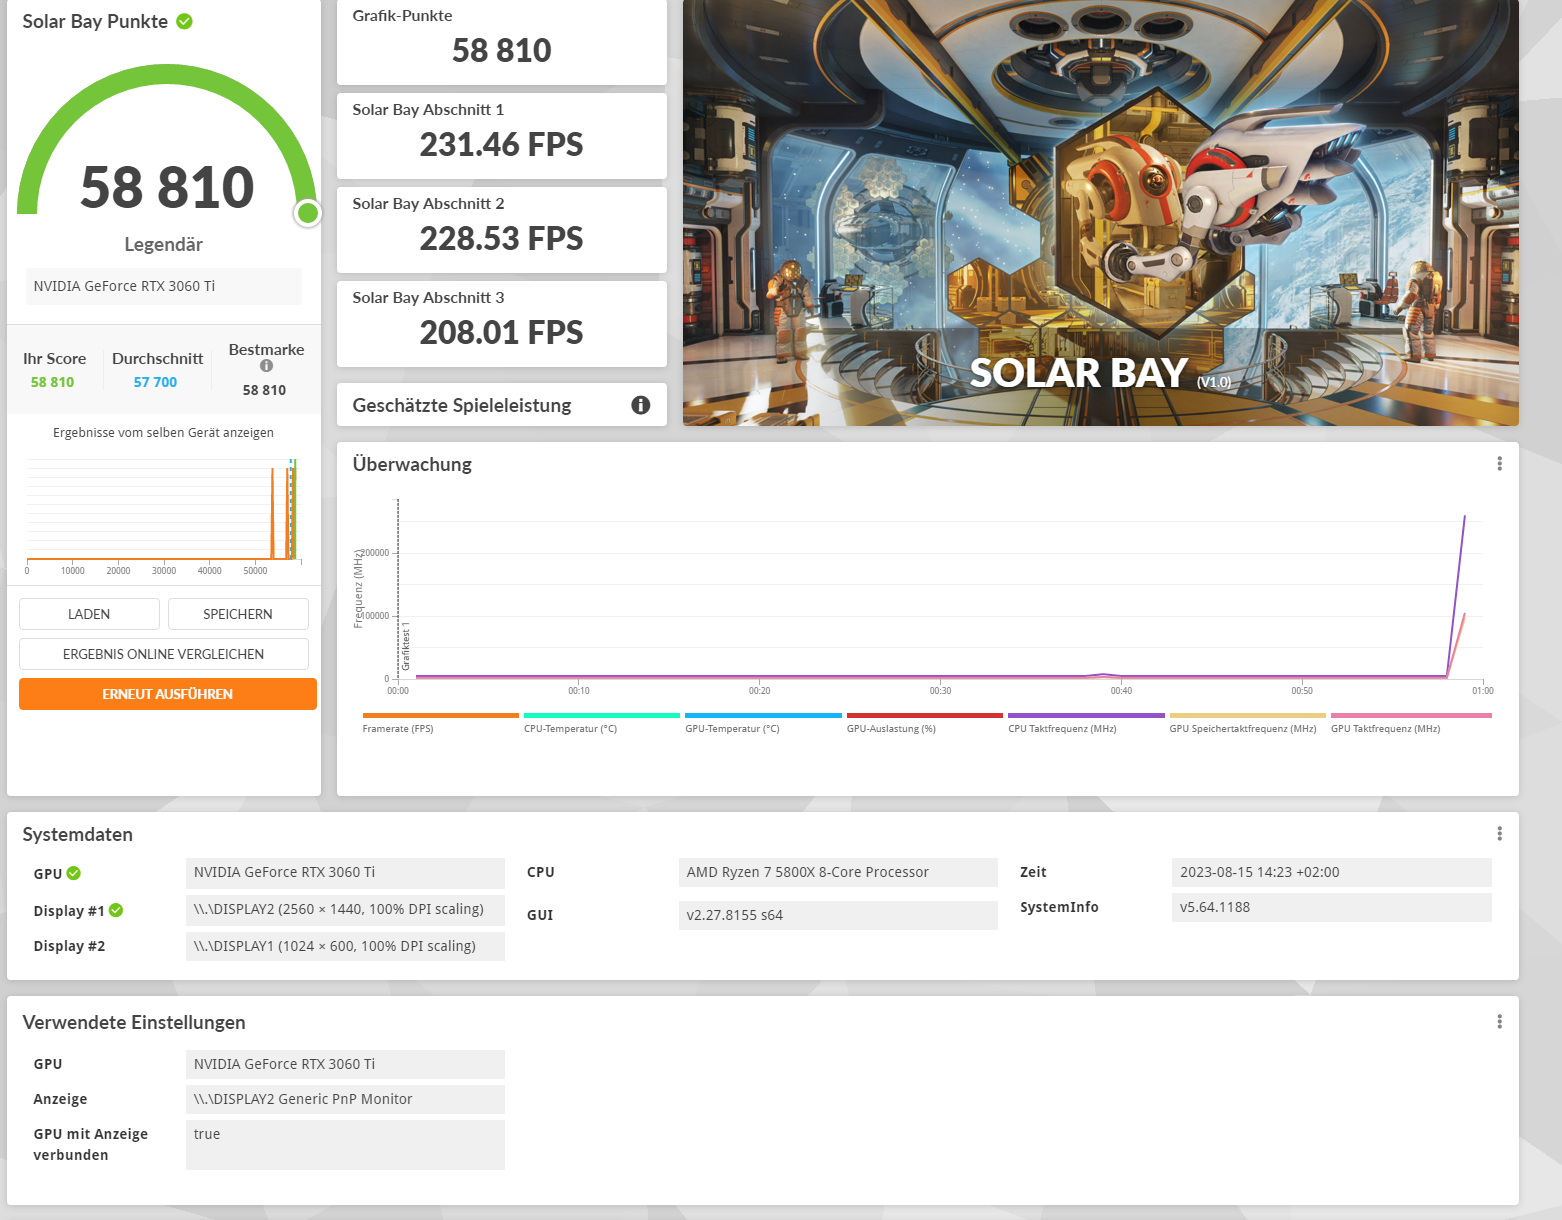Click the Display #2 DISPLAY1 value
This screenshot has height=1220, width=1562.
[345, 946]
